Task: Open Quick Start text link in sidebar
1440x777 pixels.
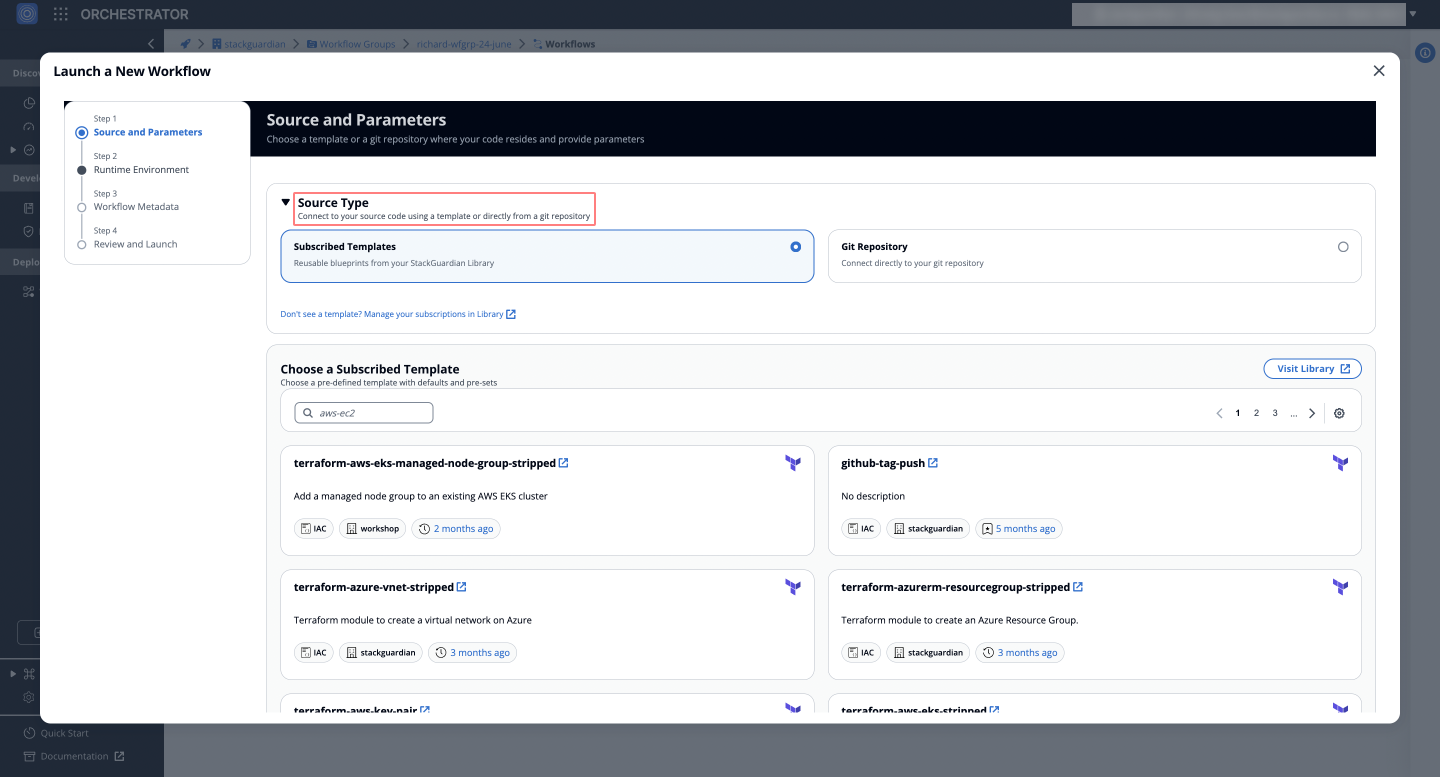Action: pyautogui.click(x=64, y=733)
